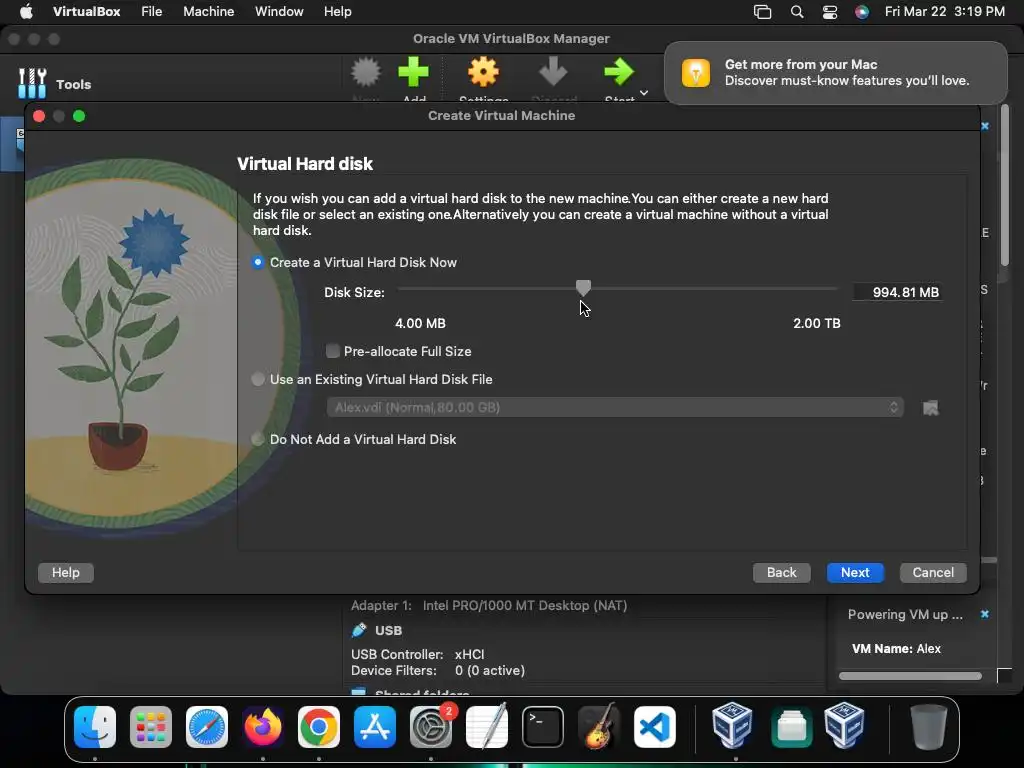Open the Trash in the dock
The height and width of the screenshot is (768, 1024).
(929, 727)
